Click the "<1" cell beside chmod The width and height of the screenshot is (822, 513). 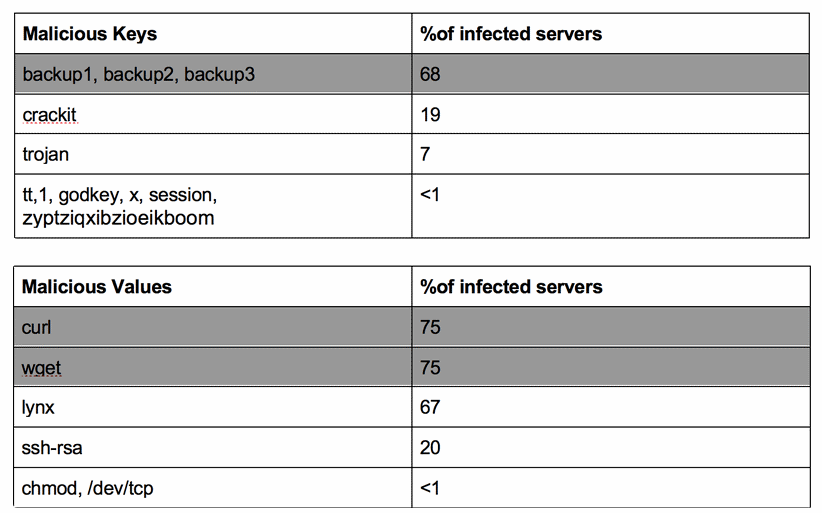click(x=430, y=489)
